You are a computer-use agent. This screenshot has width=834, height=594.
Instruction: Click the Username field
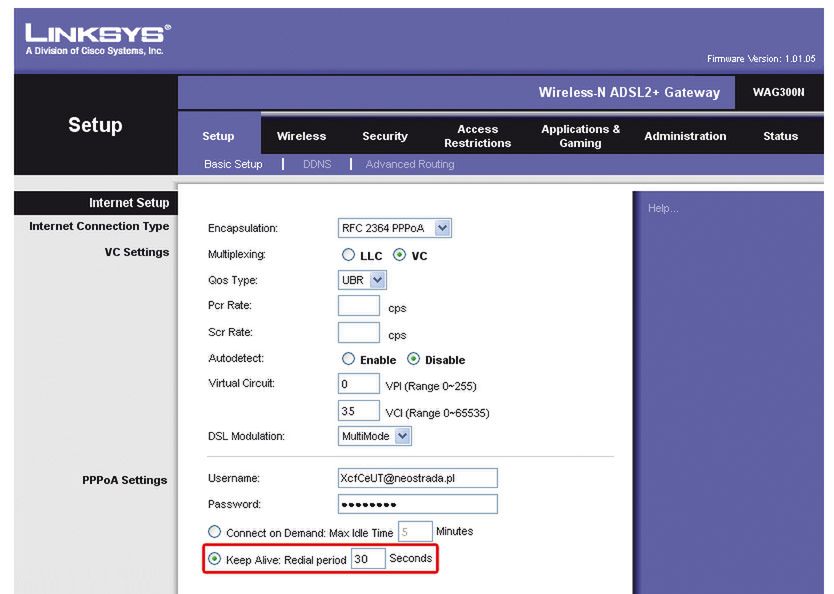tap(418, 478)
